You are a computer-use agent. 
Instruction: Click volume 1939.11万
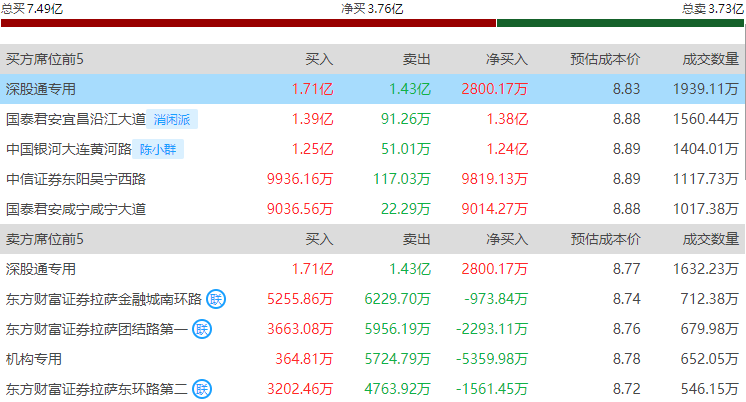[706, 89]
